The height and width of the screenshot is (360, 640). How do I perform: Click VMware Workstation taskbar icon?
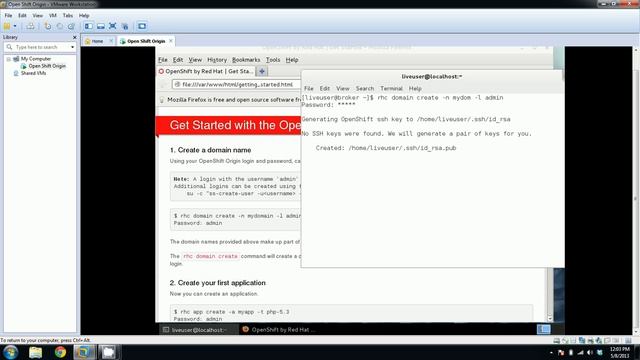[x=84, y=352]
